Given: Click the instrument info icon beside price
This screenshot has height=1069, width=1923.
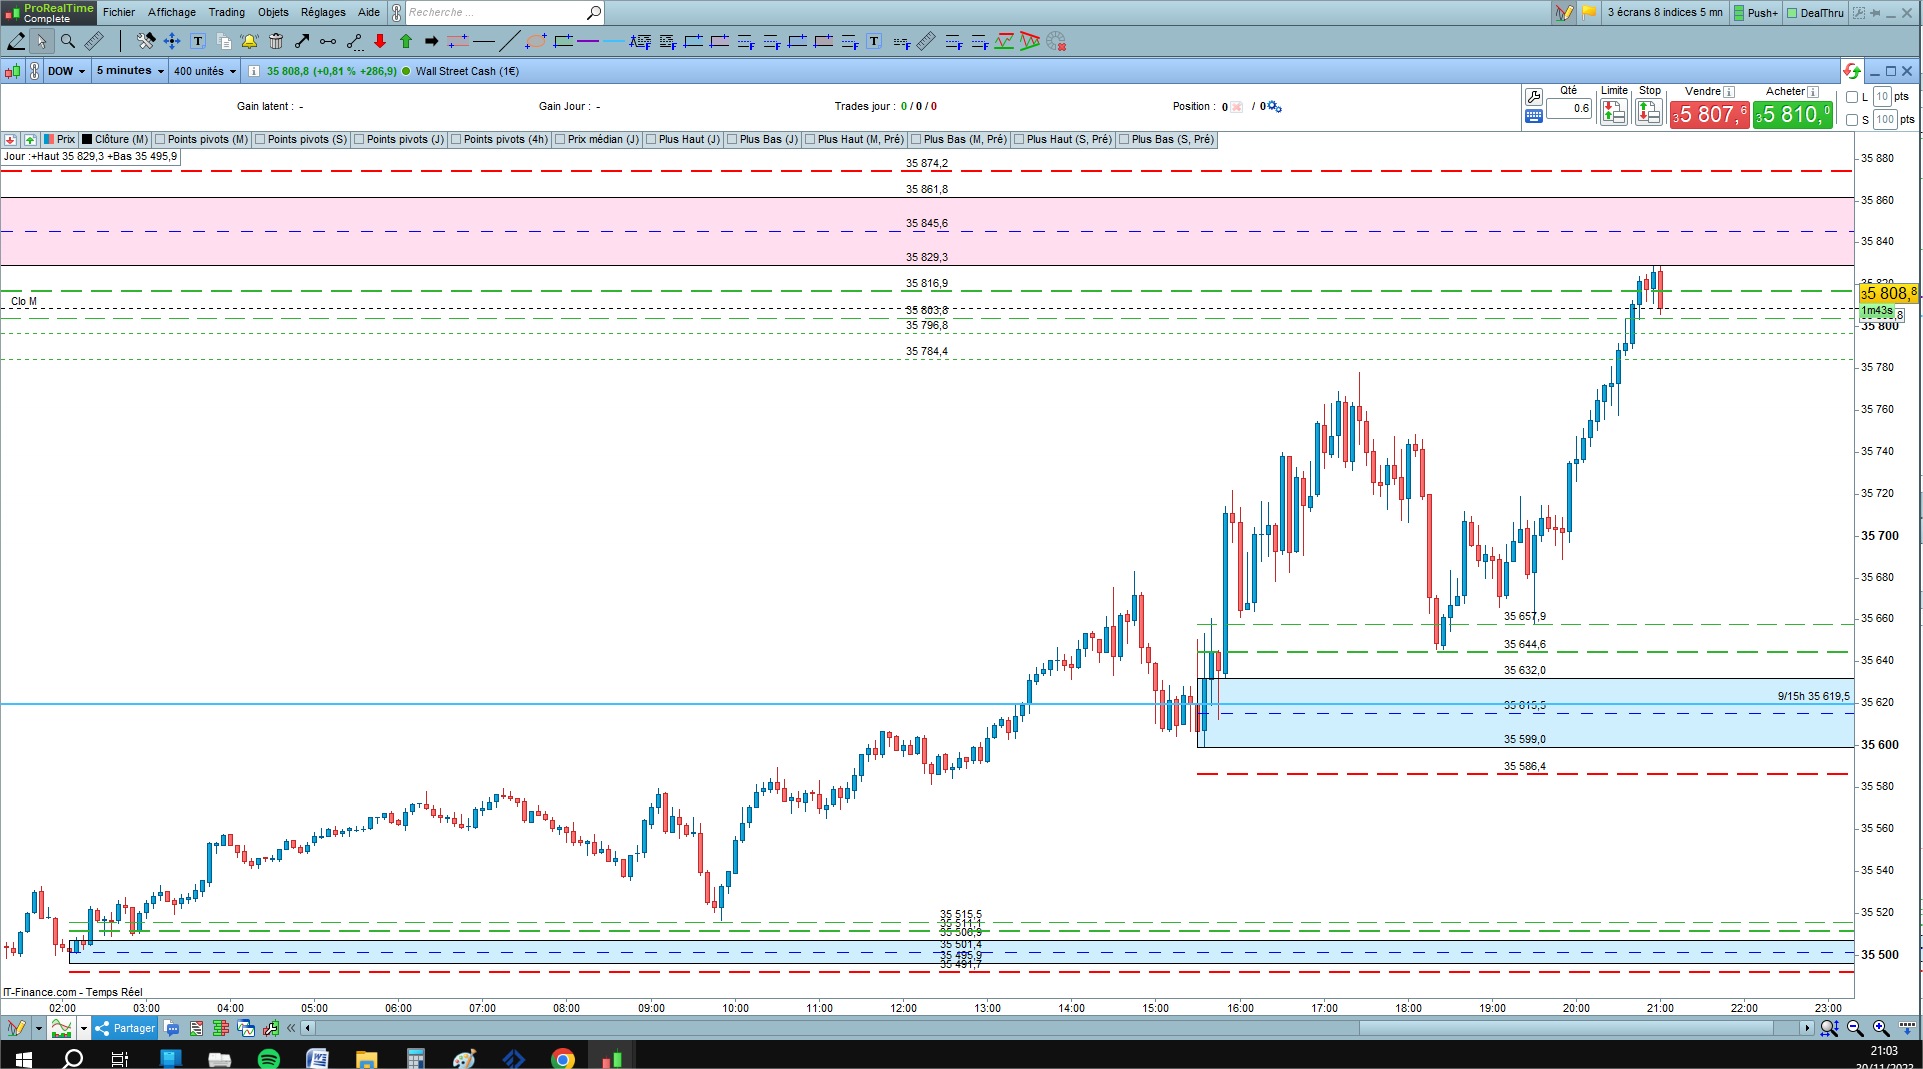Looking at the screenshot, I should click(254, 71).
